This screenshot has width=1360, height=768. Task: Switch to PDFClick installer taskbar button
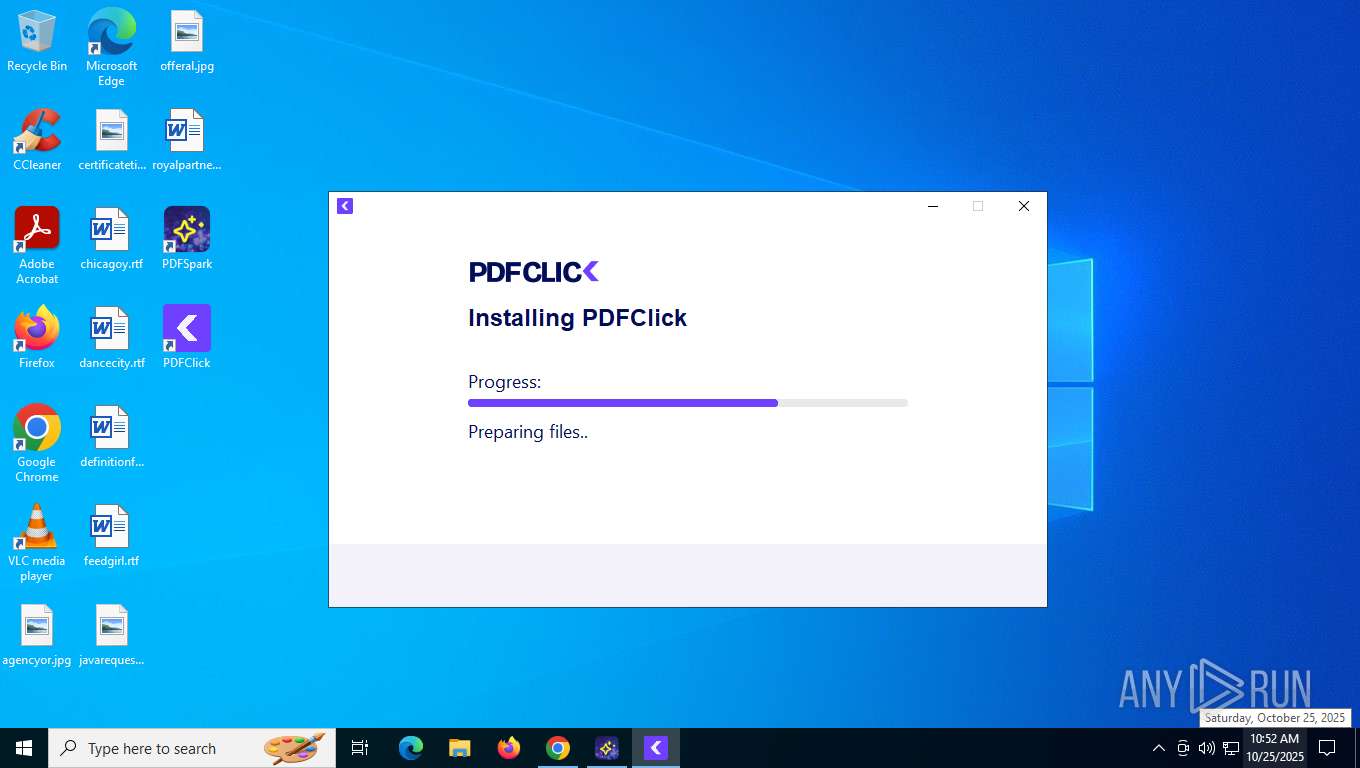tap(656, 748)
